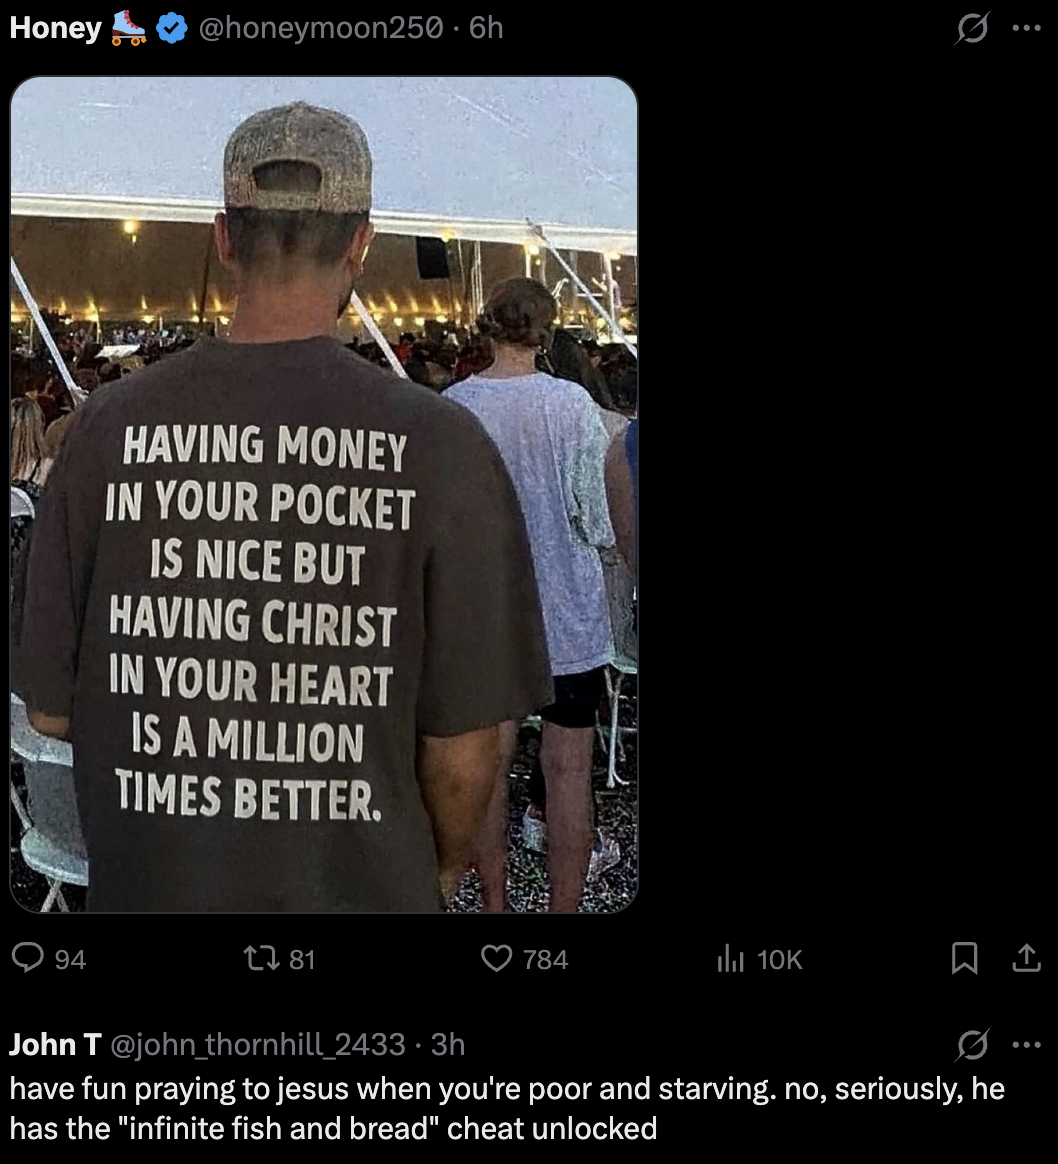The image size is (1058, 1164).
Task: Click the reply icon on Honey's post
Action: tap(26, 959)
